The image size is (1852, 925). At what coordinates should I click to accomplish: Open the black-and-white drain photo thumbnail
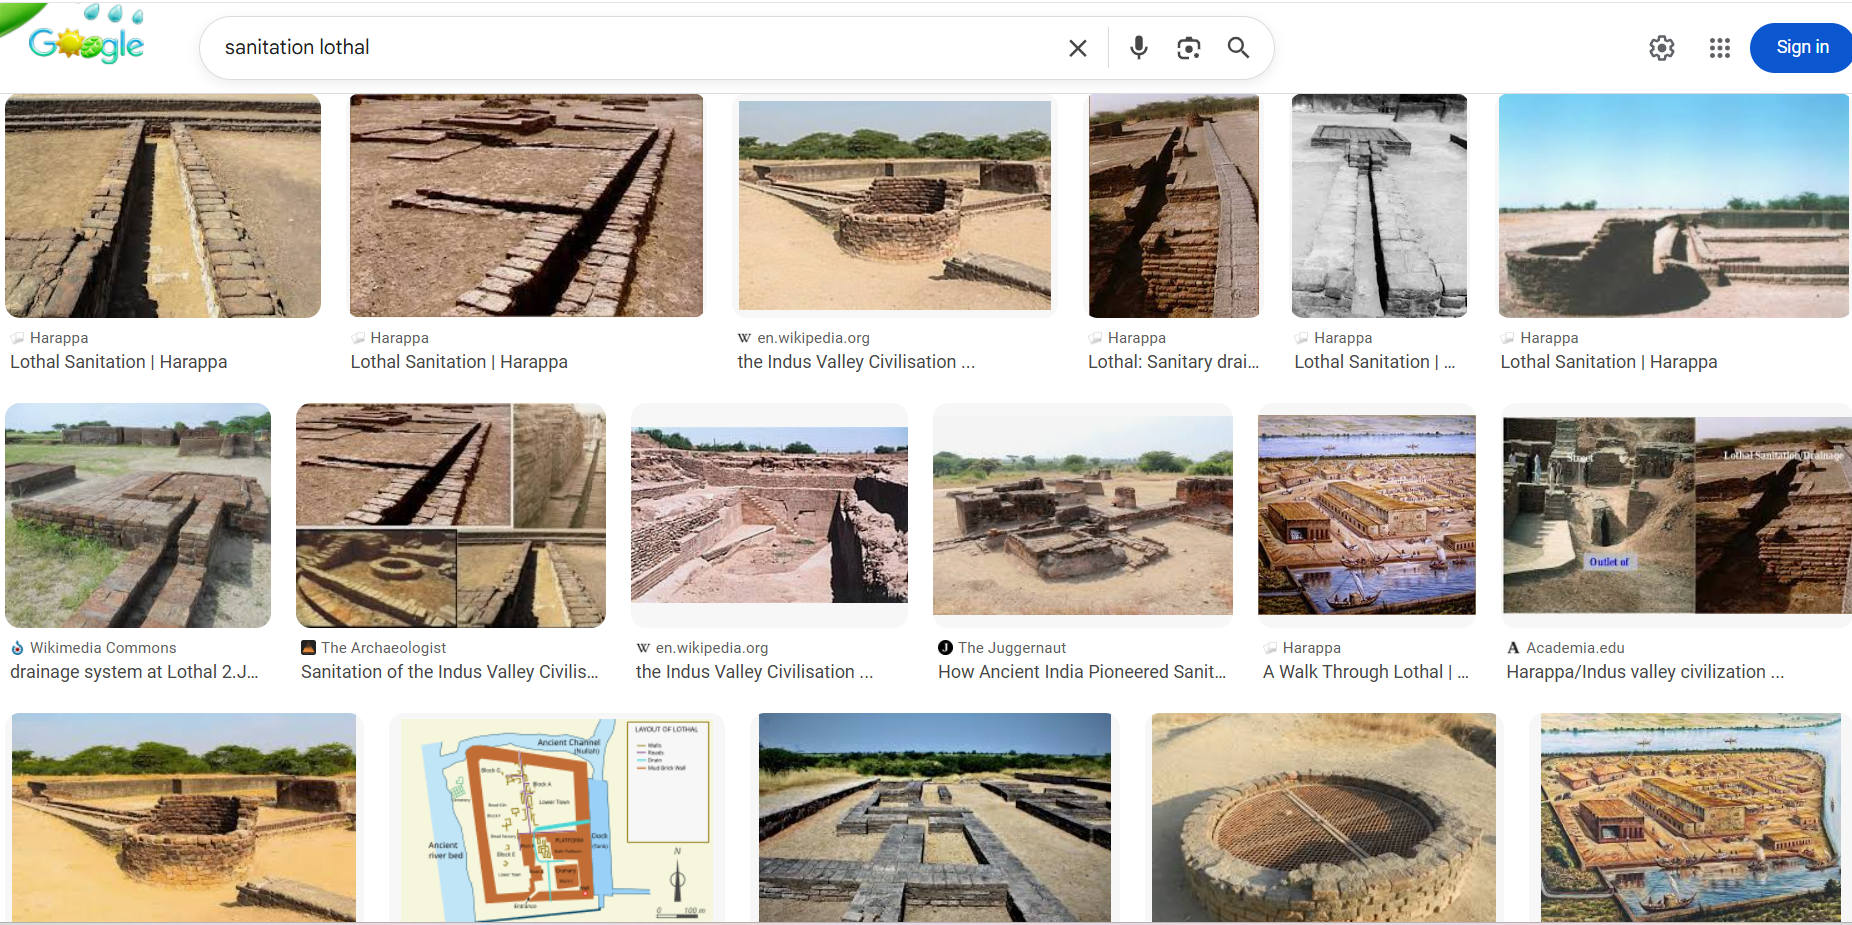click(1379, 206)
